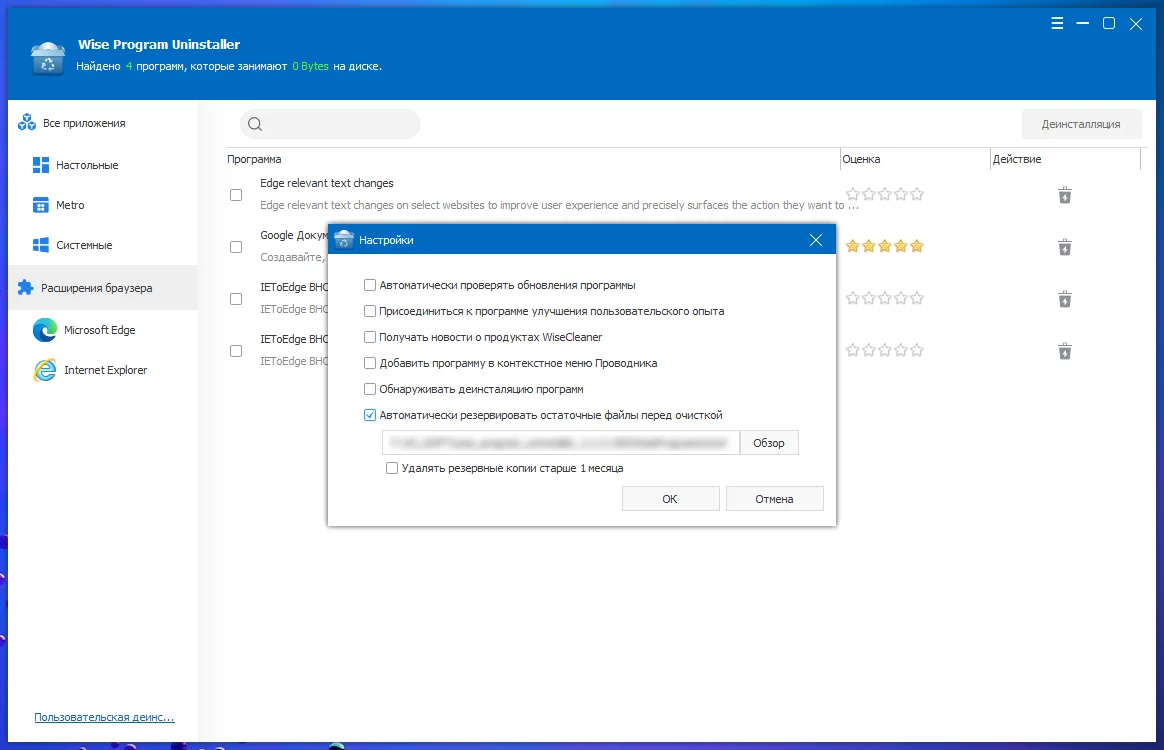
Task: Click the Wise Program Uninstaller logo icon
Action: point(48,58)
